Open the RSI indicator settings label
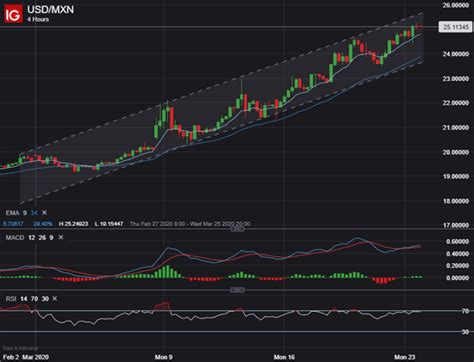 pos(11,299)
